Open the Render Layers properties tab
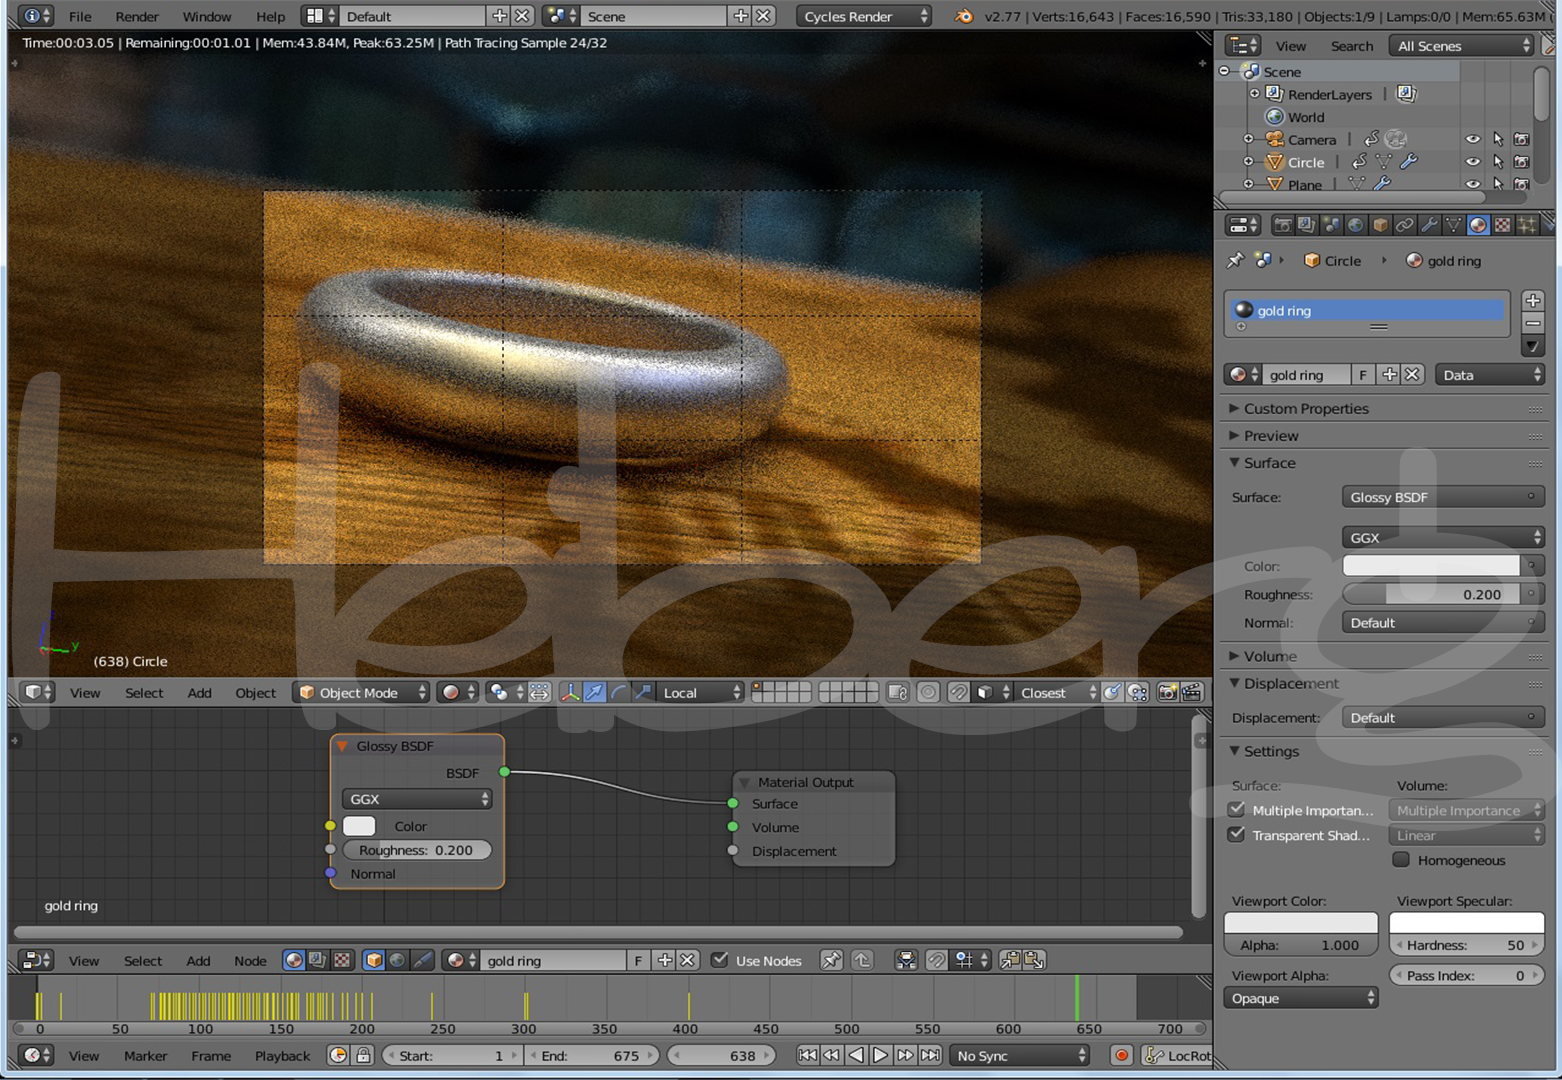Viewport: 1562px width, 1080px height. [x=1307, y=225]
